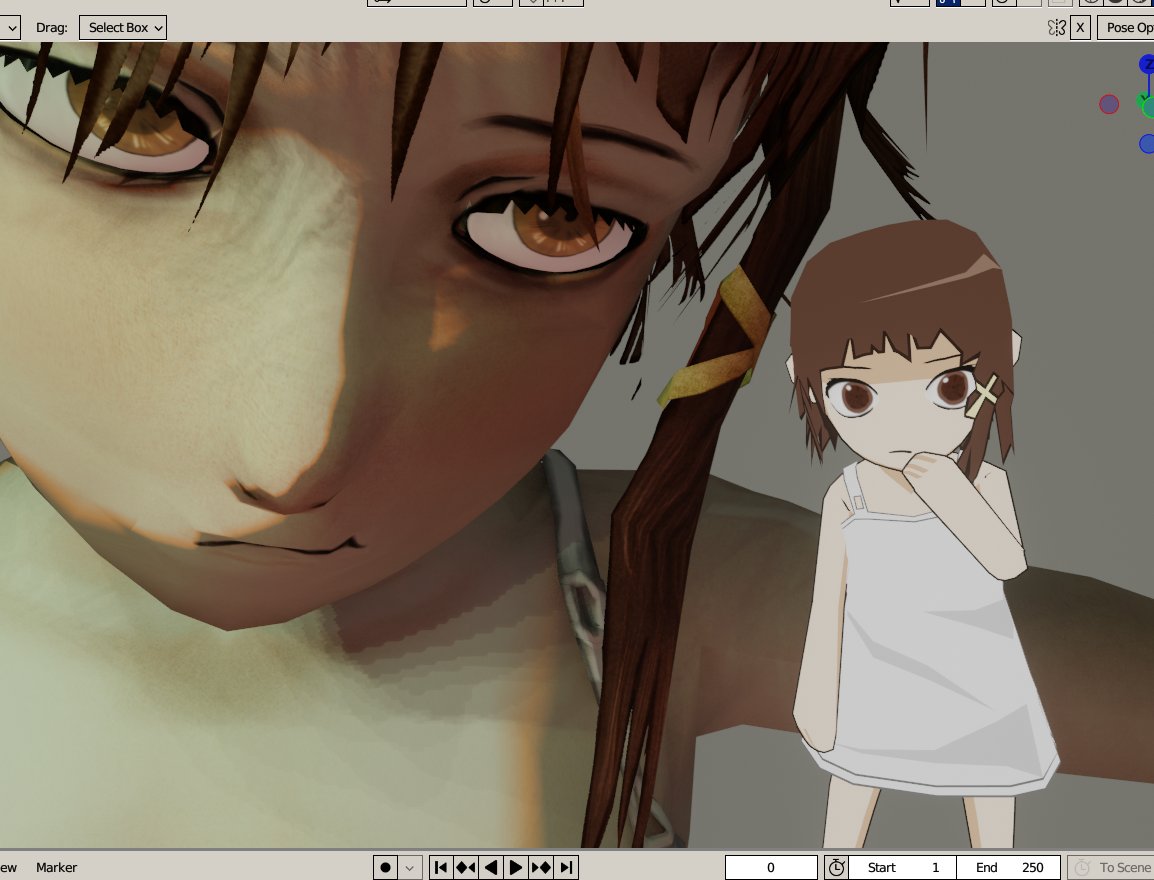Image resolution: width=1154 pixels, height=880 pixels.
Task: Expand the auto keyframing options dropdown
Action: [410, 867]
